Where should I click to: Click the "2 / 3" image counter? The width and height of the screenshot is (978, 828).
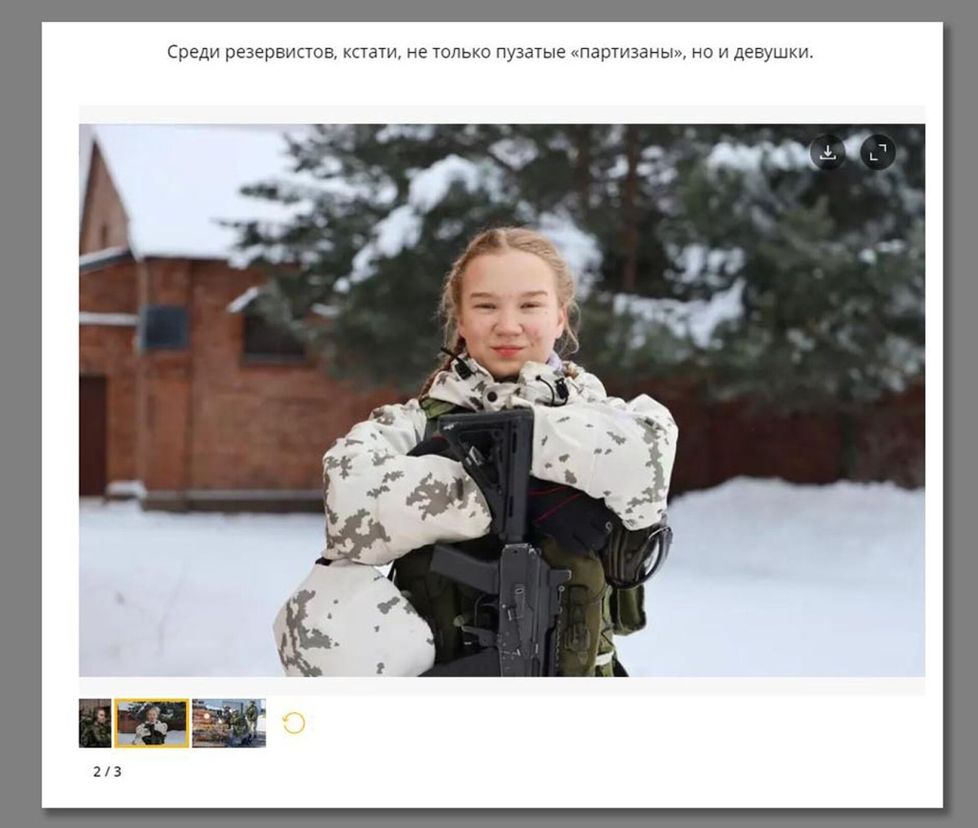107,772
